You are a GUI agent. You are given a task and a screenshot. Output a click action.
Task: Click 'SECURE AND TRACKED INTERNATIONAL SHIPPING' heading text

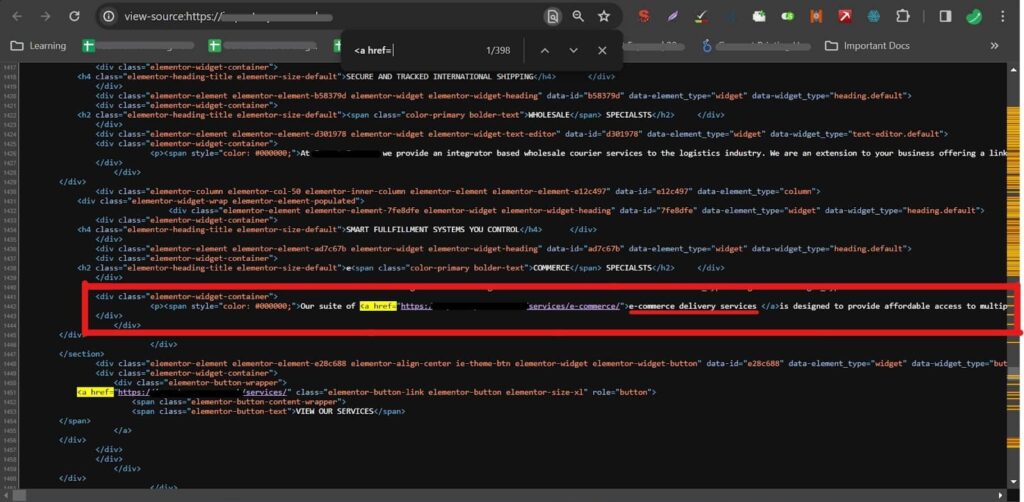[440, 76]
